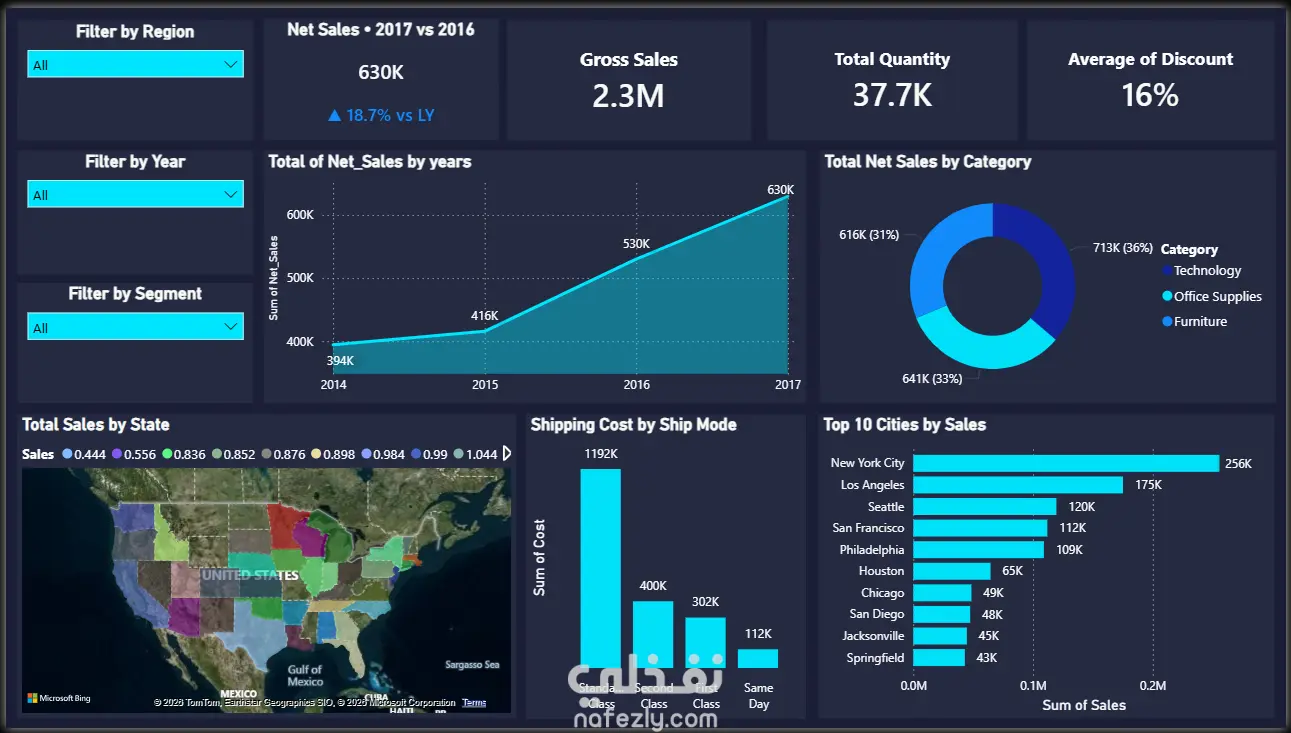Screen dimensions: 1291x733
Task: Open the Filter by Segment dropdown
Action: click(135, 327)
